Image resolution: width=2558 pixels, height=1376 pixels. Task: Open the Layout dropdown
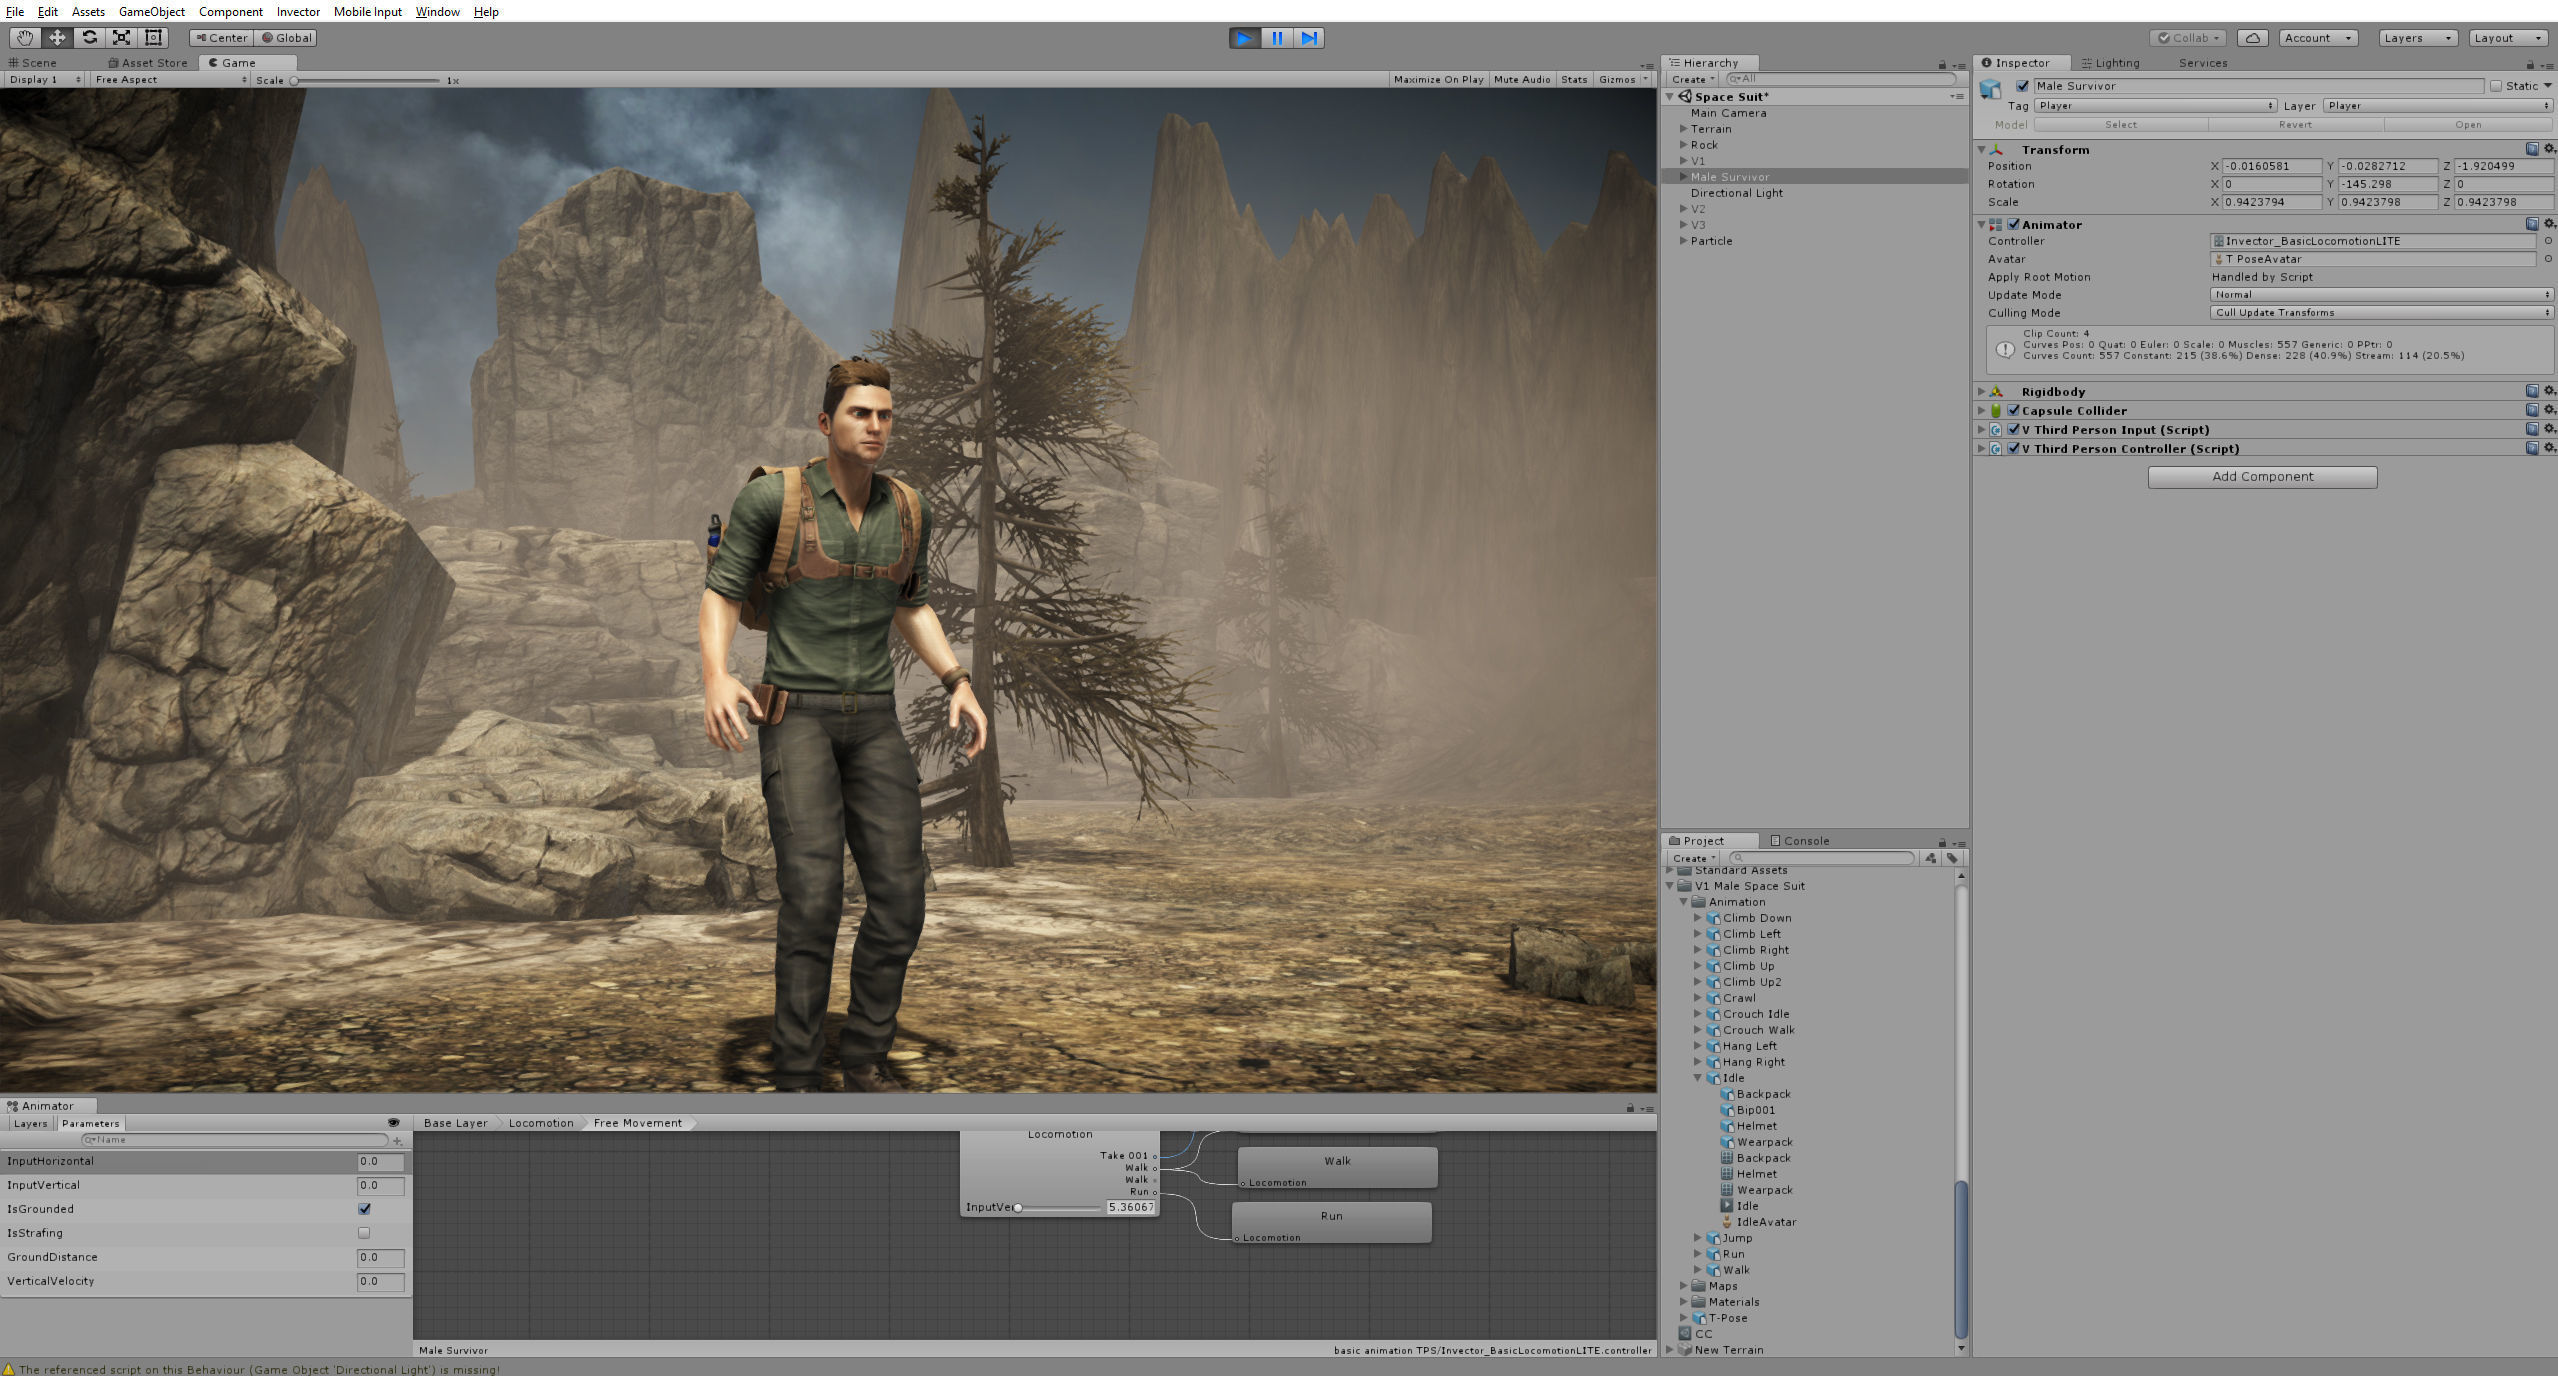(x=2507, y=38)
